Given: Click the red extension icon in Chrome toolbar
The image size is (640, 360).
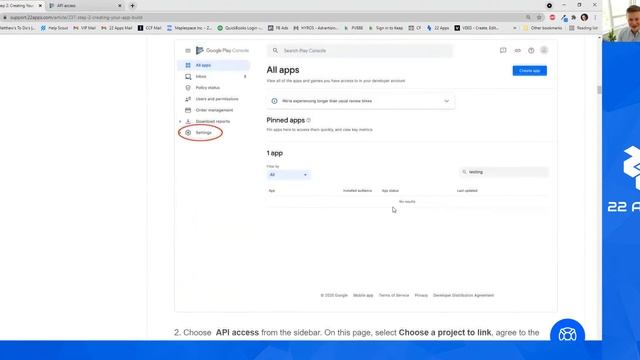Looking at the screenshot, I should (x=552, y=18).
